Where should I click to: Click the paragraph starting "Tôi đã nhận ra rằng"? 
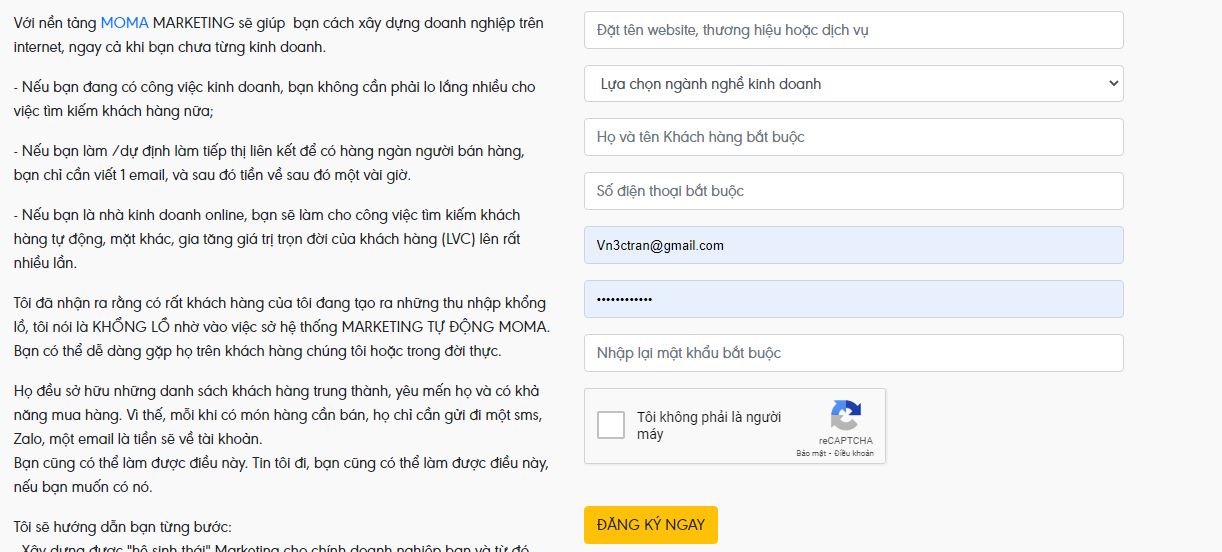pyautogui.click(x=280, y=327)
